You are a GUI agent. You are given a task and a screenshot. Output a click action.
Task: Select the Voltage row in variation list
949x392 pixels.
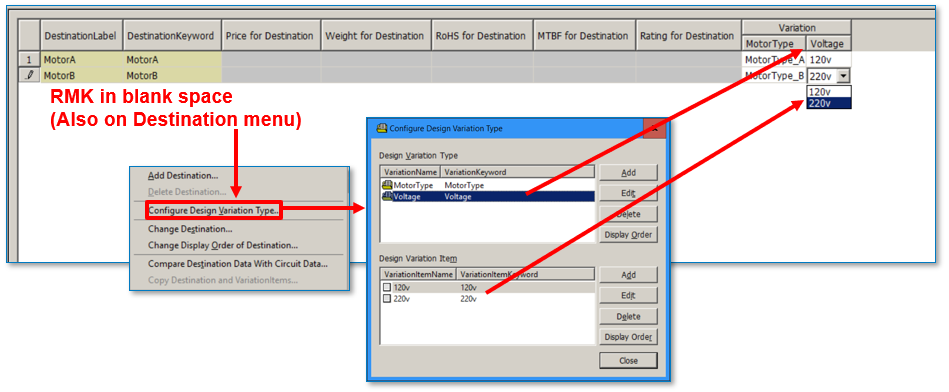coord(487,197)
